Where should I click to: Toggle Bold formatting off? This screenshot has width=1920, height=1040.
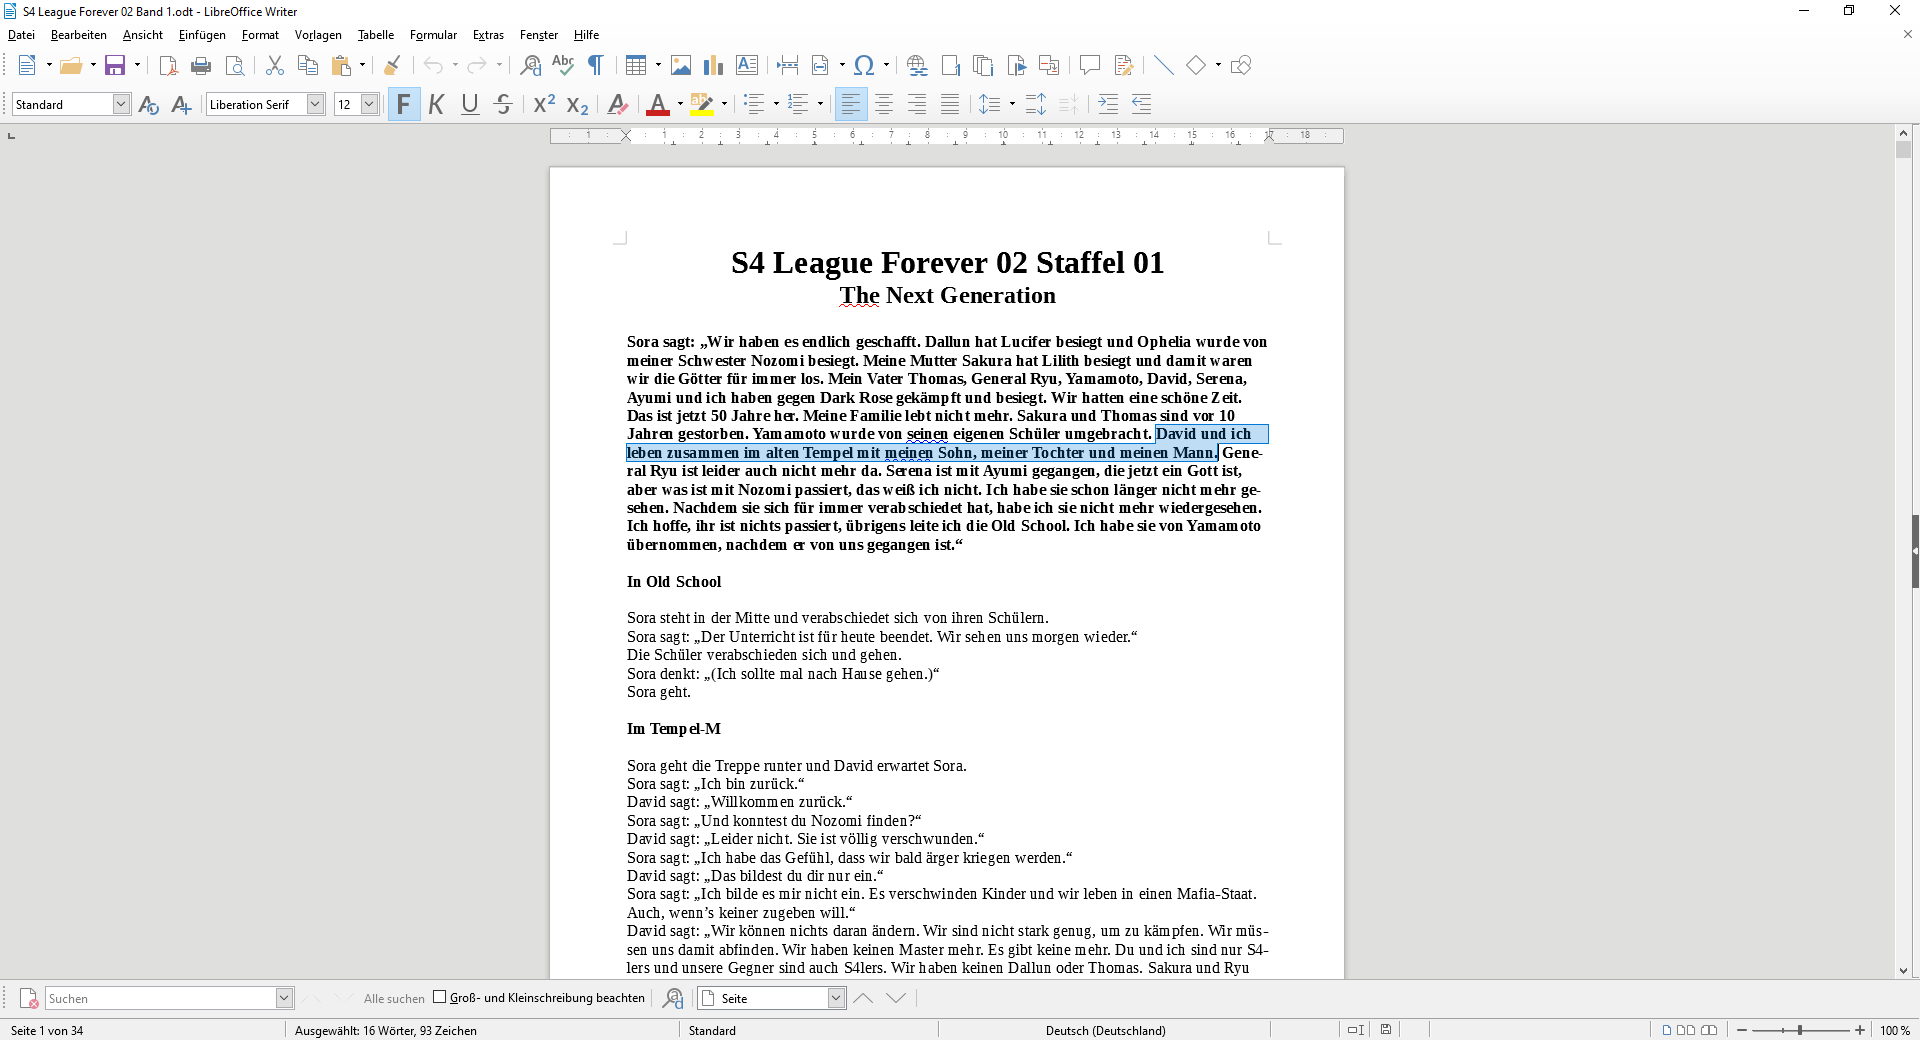click(404, 104)
